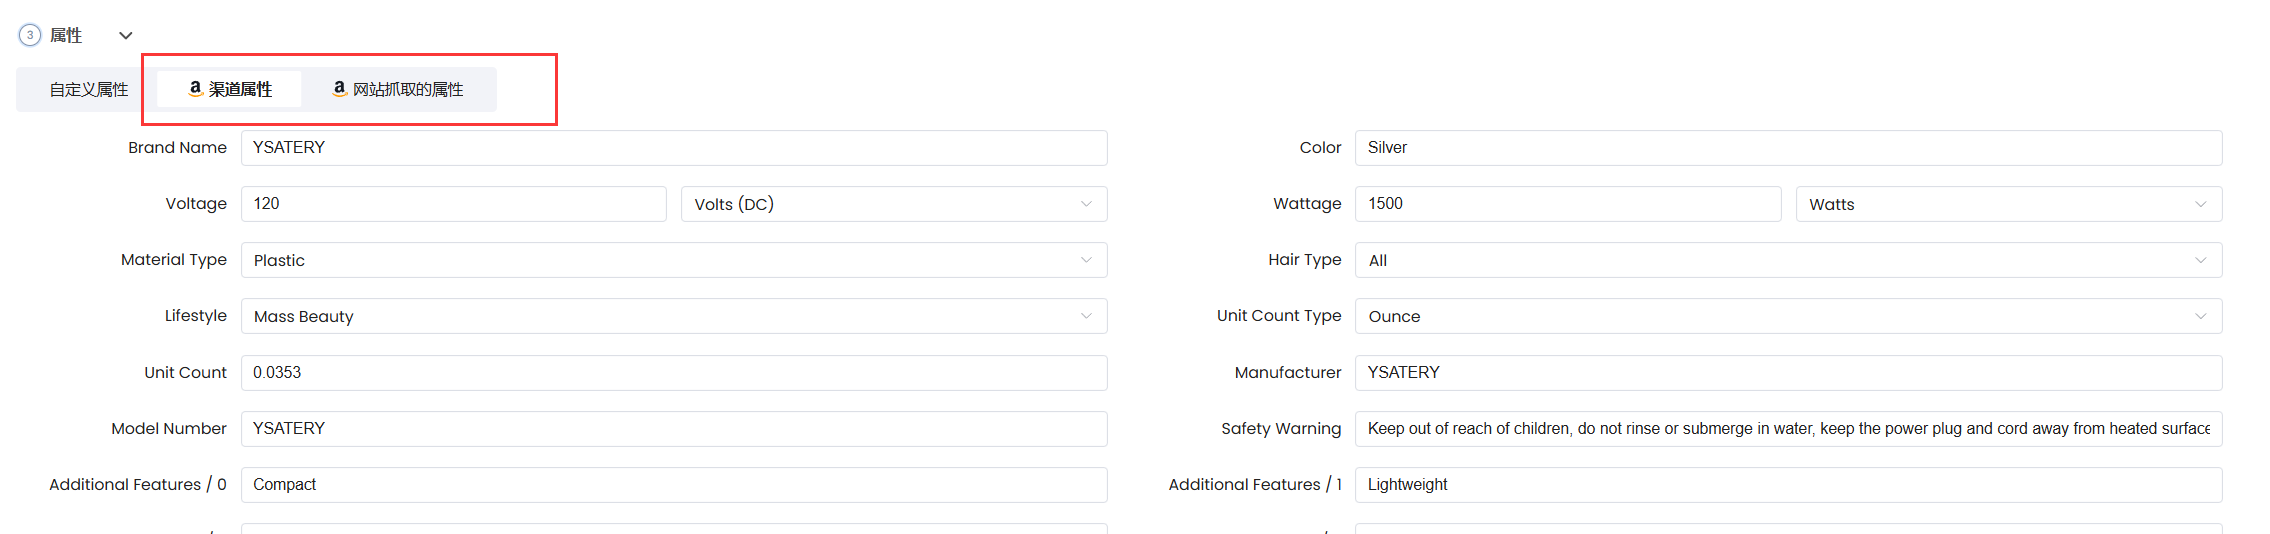Click the Additional Features Lightweight field
This screenshot has width=2270, height=534.
(x=1789, y=485)
